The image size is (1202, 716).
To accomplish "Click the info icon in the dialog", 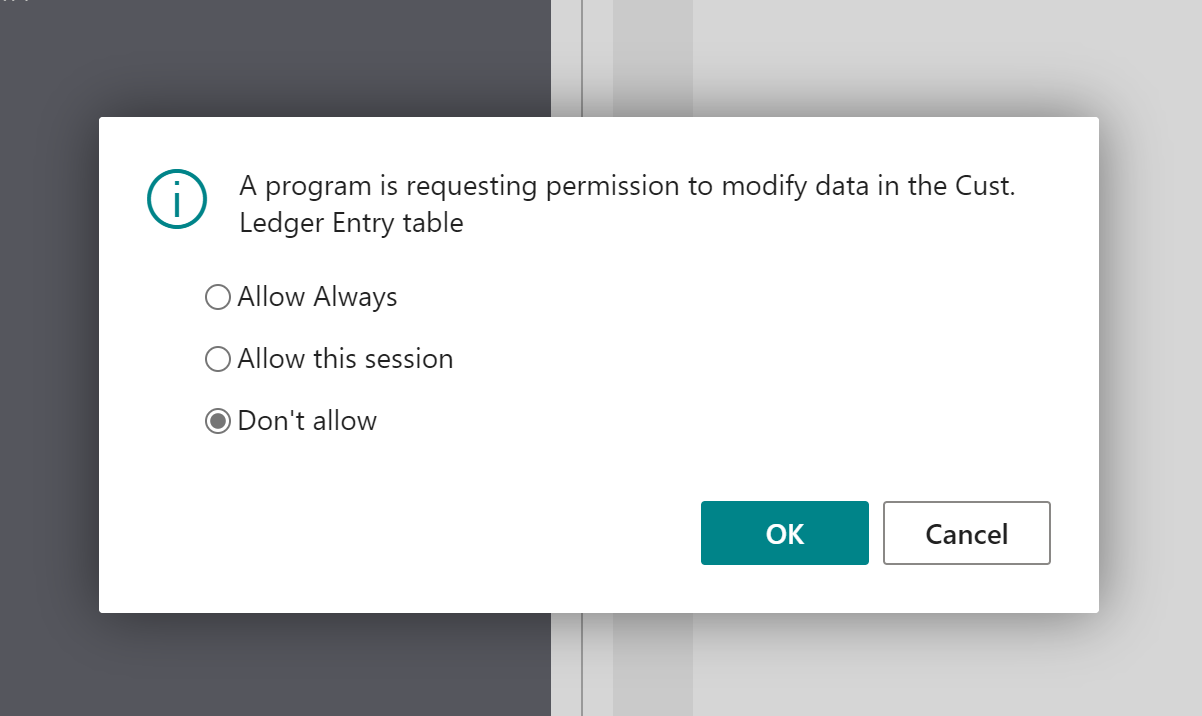I will pos(177,200).
